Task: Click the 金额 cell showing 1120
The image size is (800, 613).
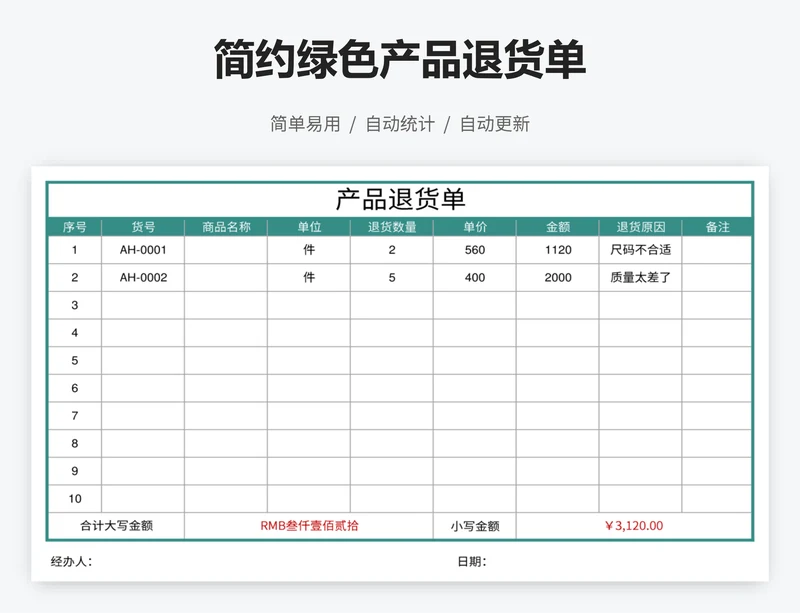Action: (x=558, y=250)
